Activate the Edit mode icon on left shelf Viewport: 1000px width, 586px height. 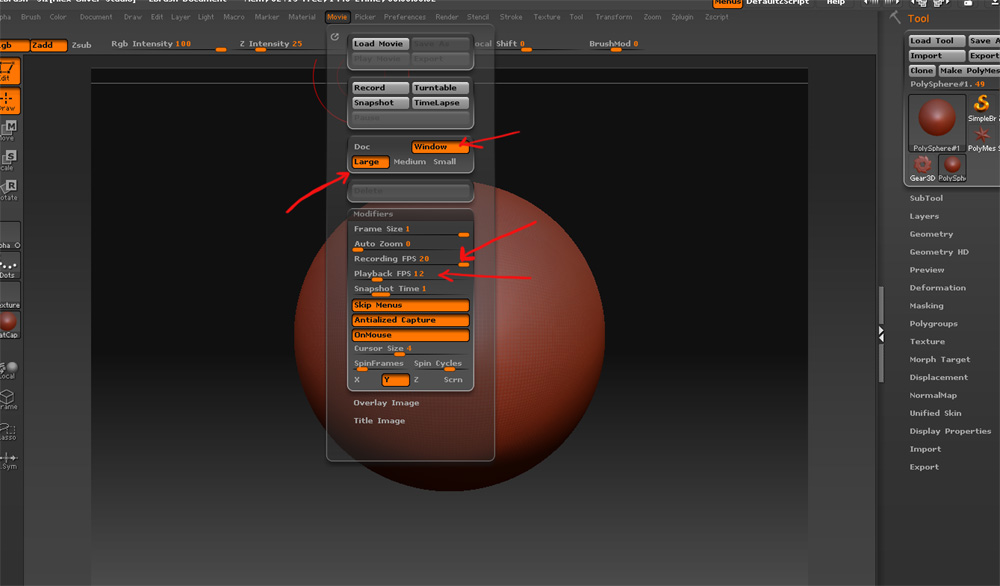coord(9,71)
